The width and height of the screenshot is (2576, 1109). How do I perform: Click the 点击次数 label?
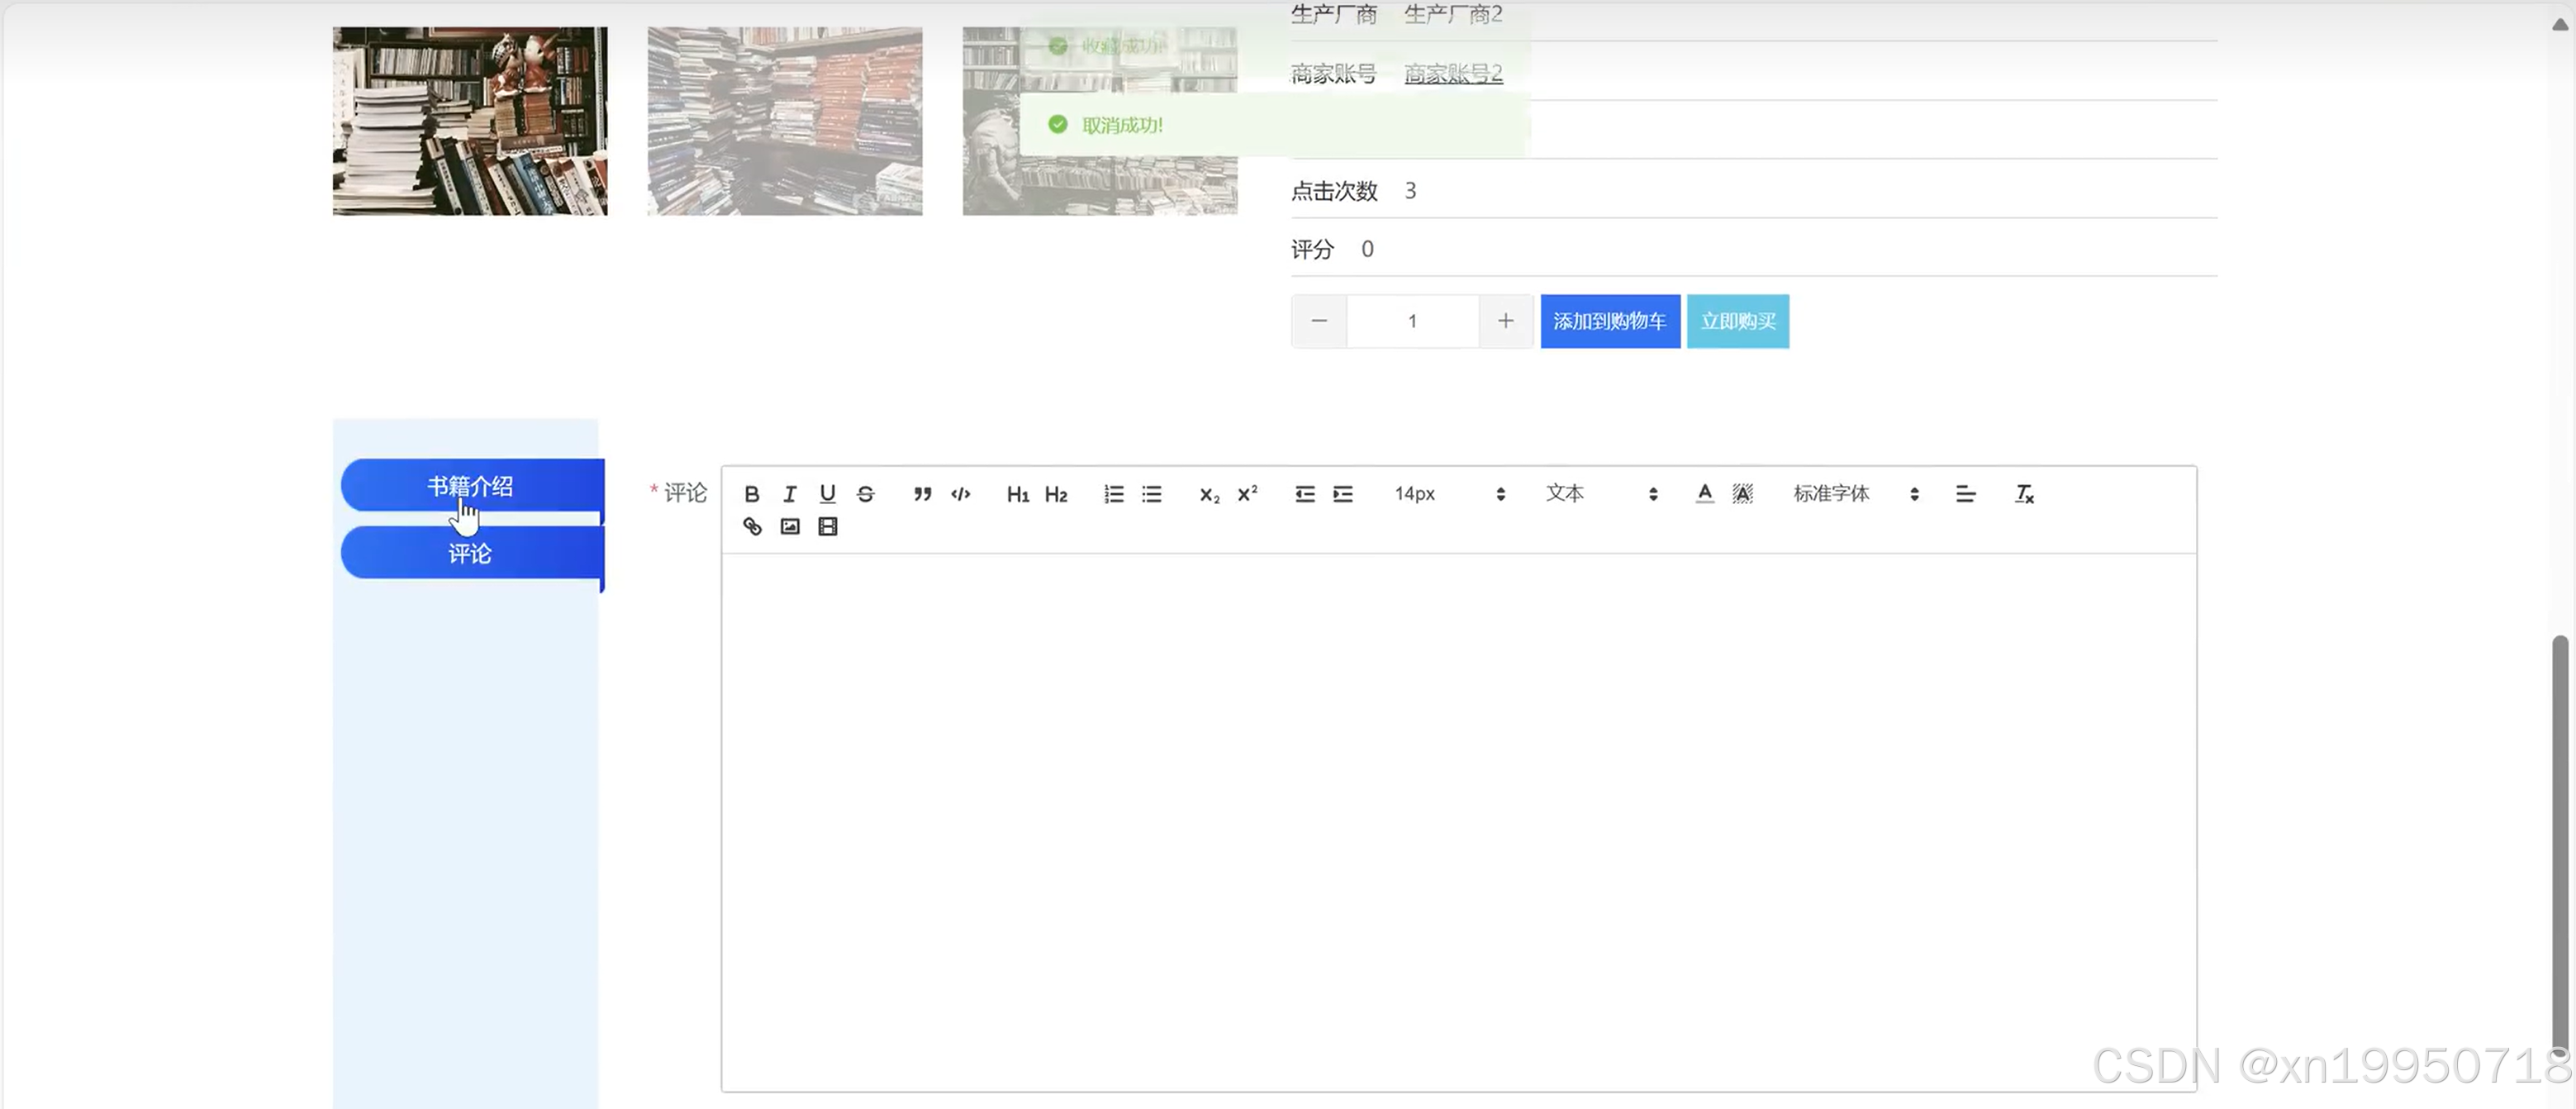1334,190
